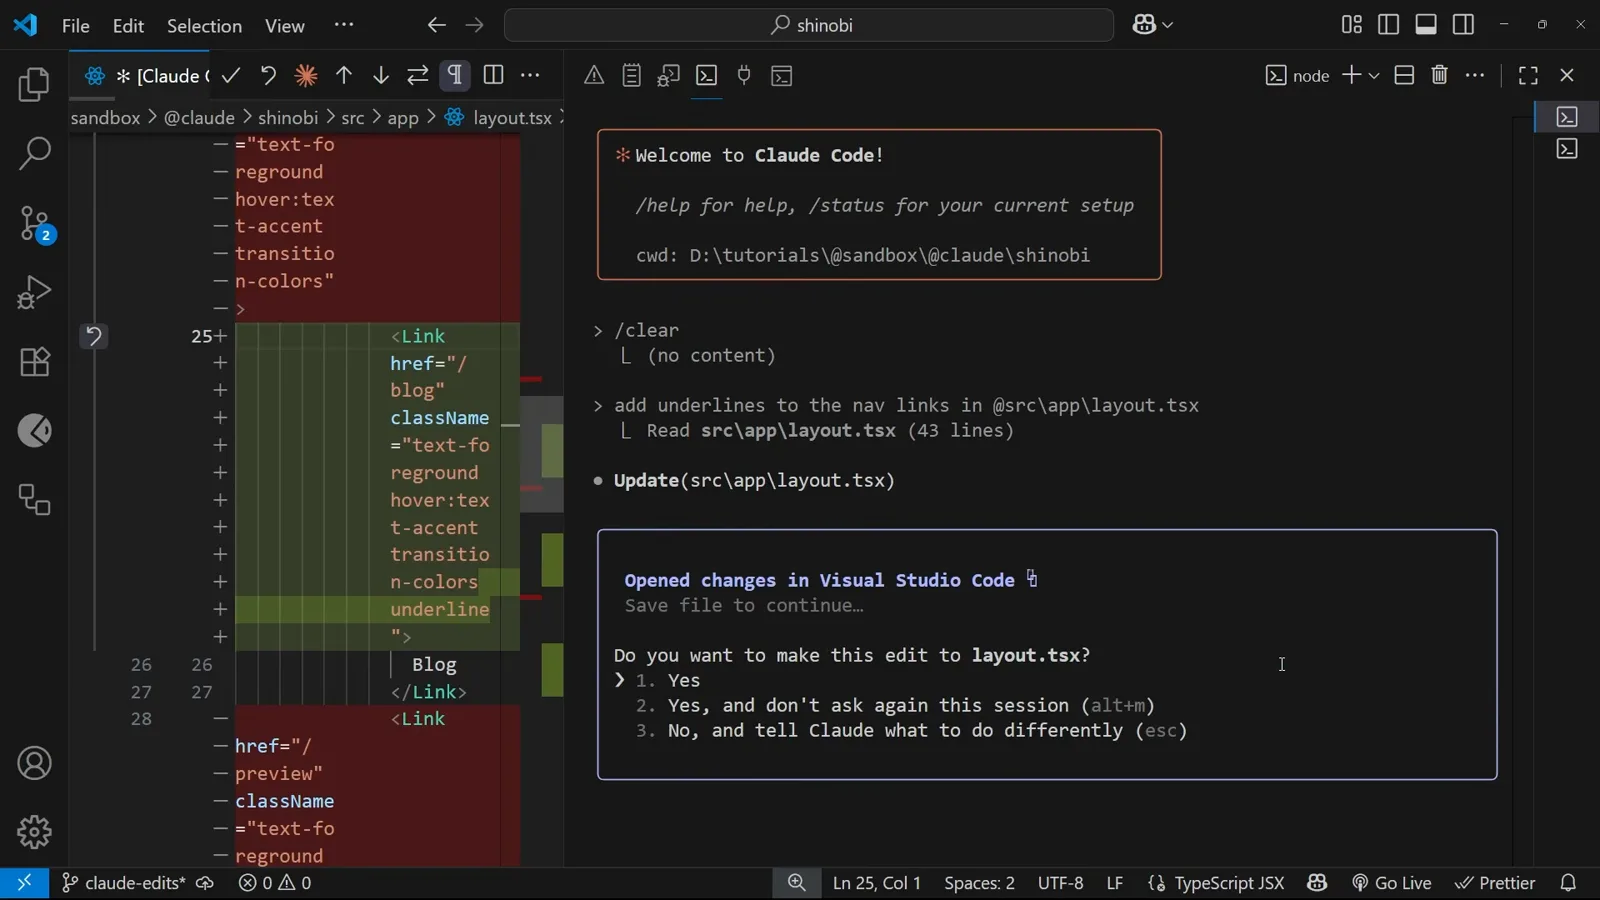Image resolution: width=1600 pixels, height=900 pixels.
Task: Open the Copilot chat dropdown
Action: 1153,25
